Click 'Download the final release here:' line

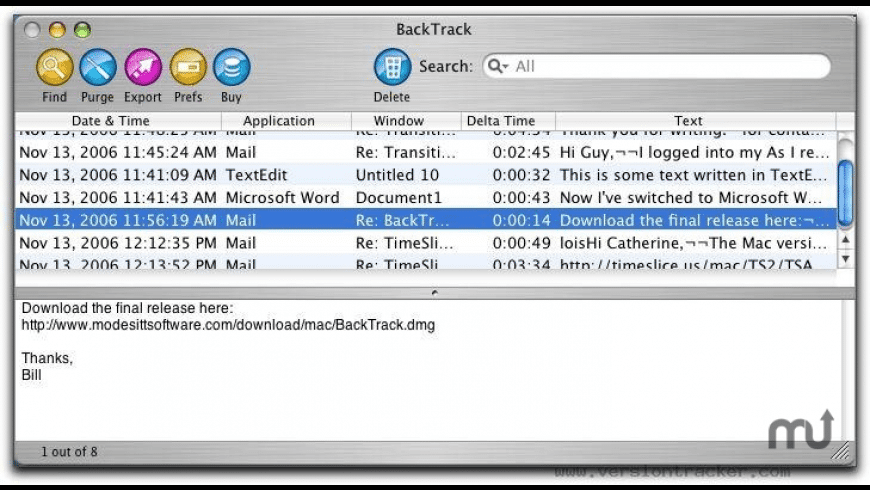[x=128, y=308]
